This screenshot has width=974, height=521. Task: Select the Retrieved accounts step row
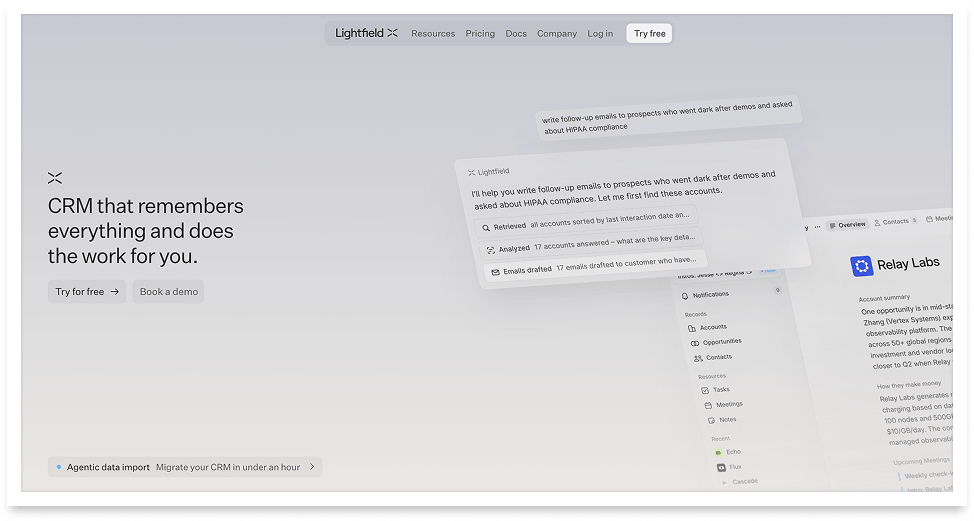click(586, 220)
